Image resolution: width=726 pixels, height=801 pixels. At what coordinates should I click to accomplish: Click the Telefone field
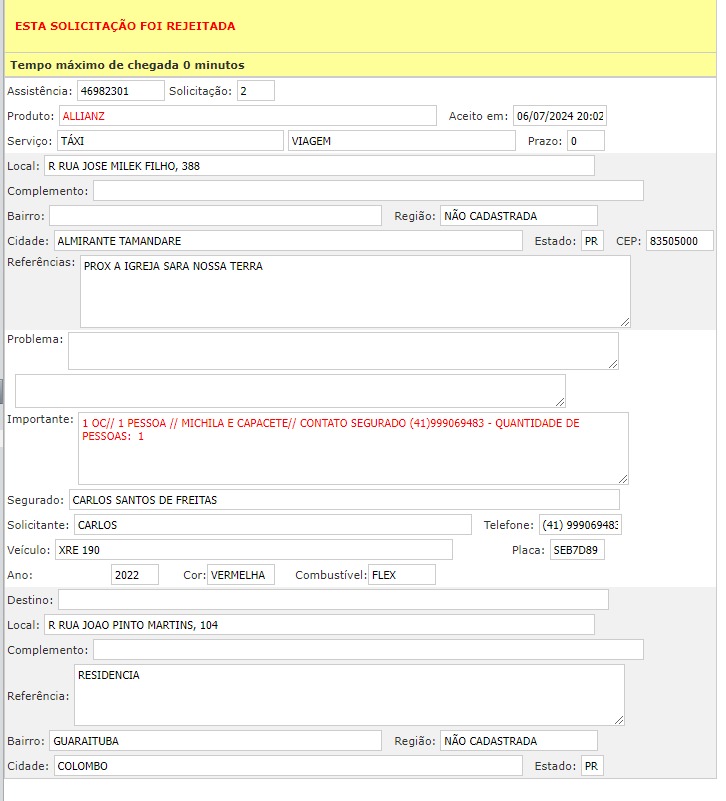coord(579,525)
